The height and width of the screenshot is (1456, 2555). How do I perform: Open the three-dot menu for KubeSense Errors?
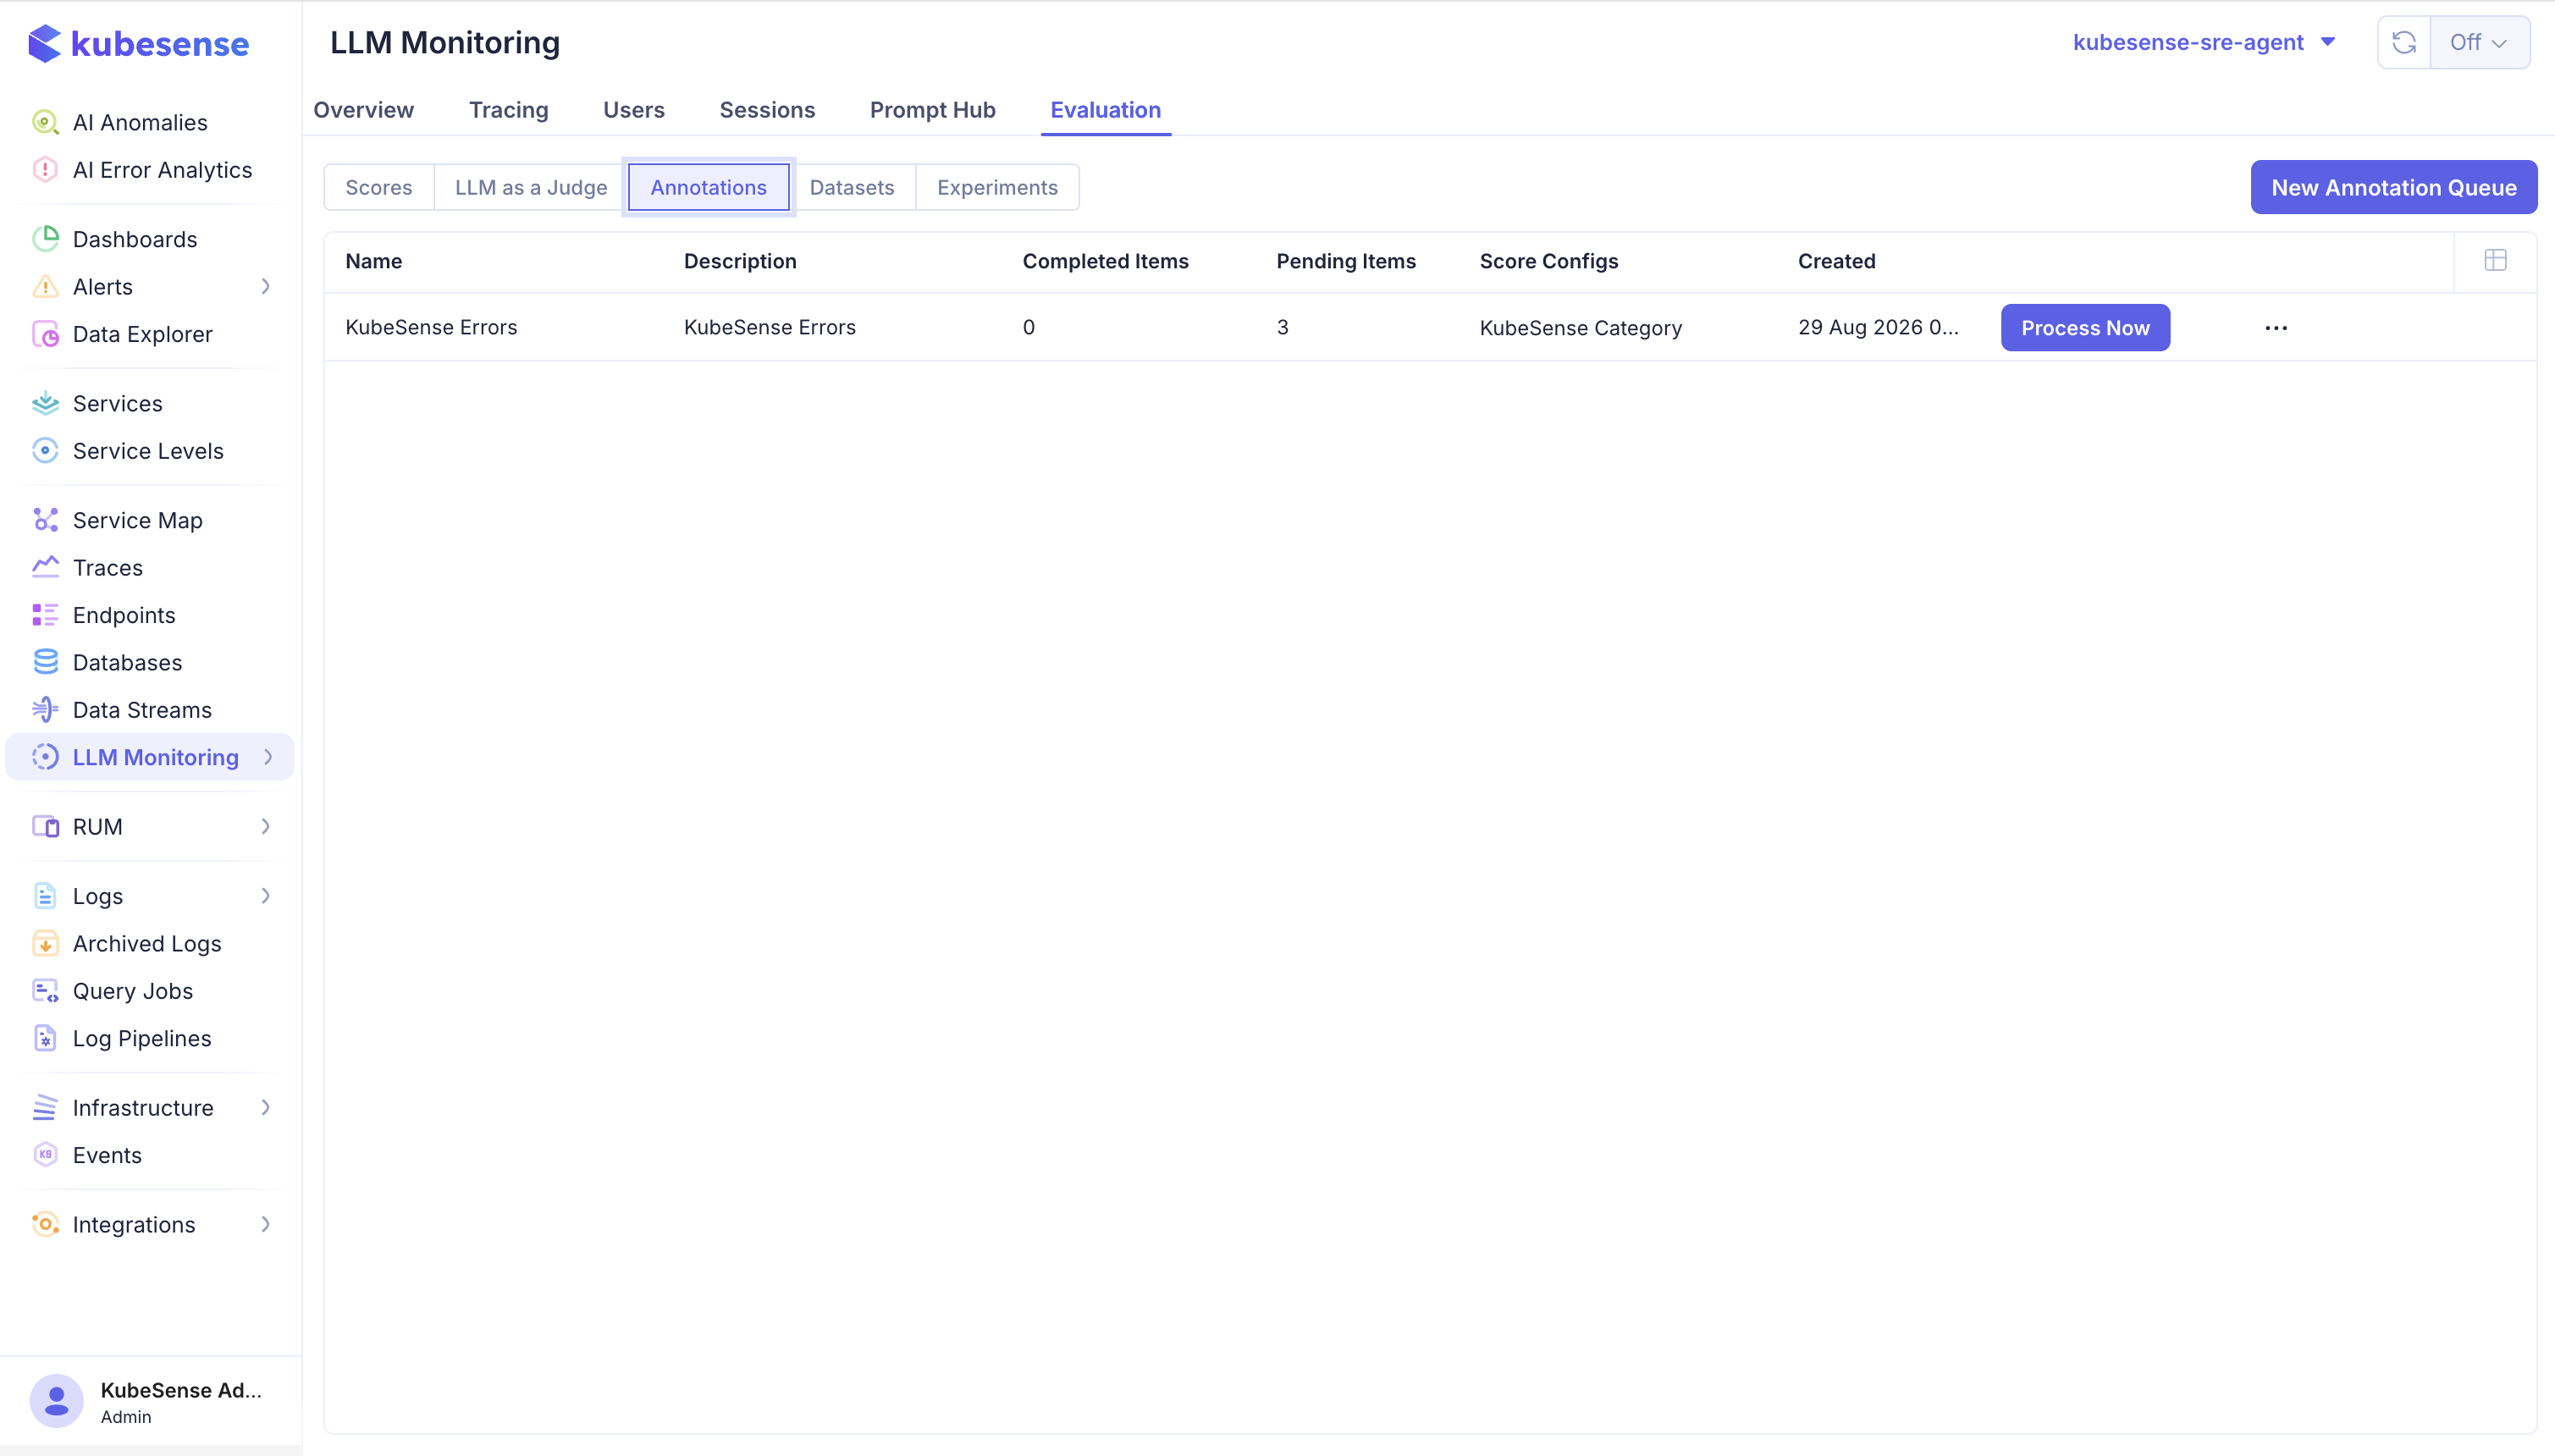click(2276, 328)
